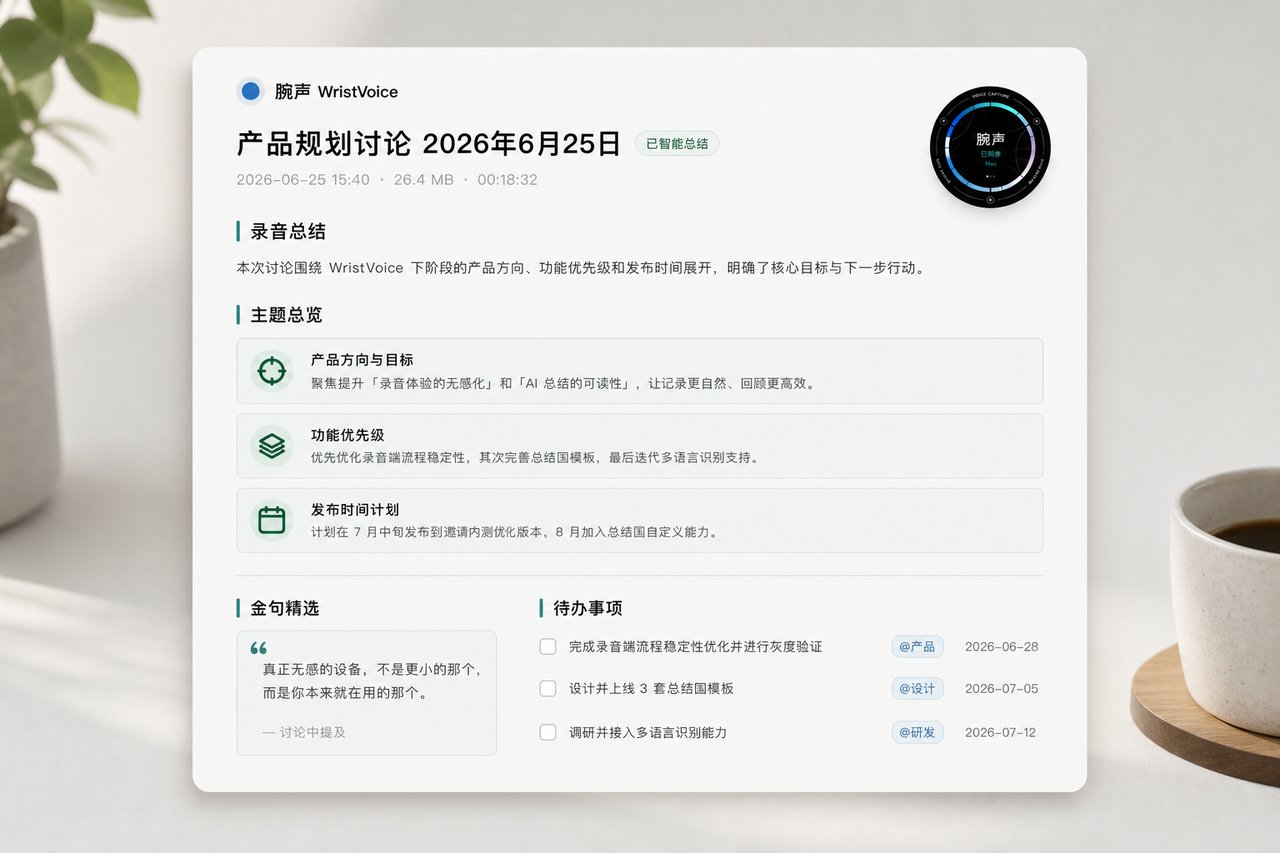Click the layers icon for 功能优先级
Image resolution: width=1280 pixels, height=853 pixels.
271,446
